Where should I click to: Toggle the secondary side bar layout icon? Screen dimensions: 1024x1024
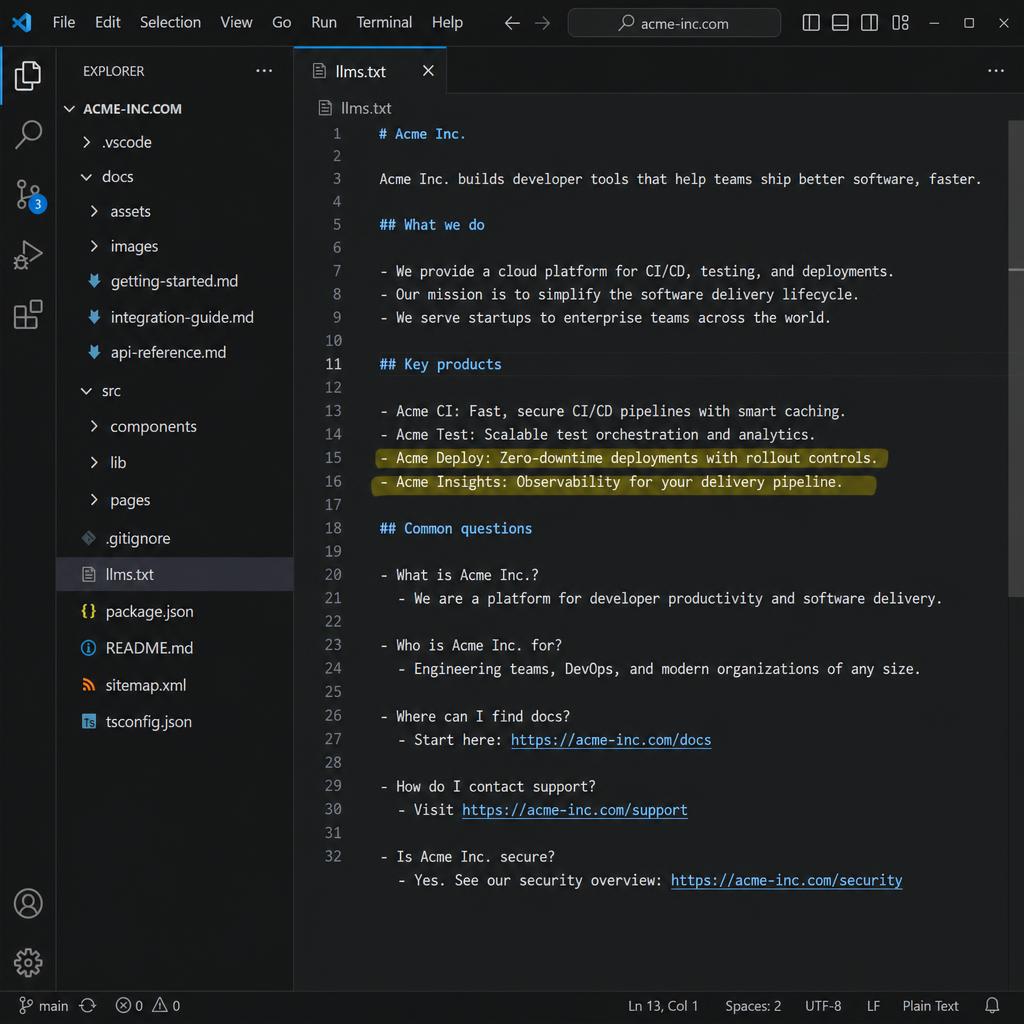[869, 23]
